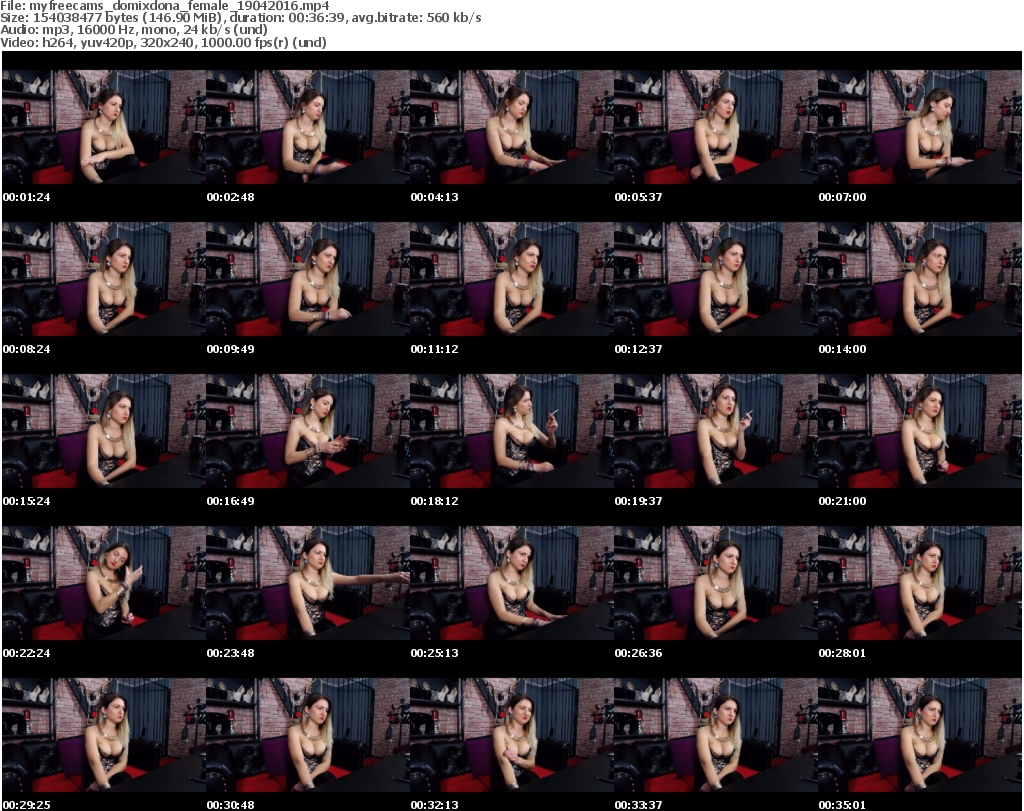
Task: Select the thumbnail at 00:26:36
Action: pos(716,584)
